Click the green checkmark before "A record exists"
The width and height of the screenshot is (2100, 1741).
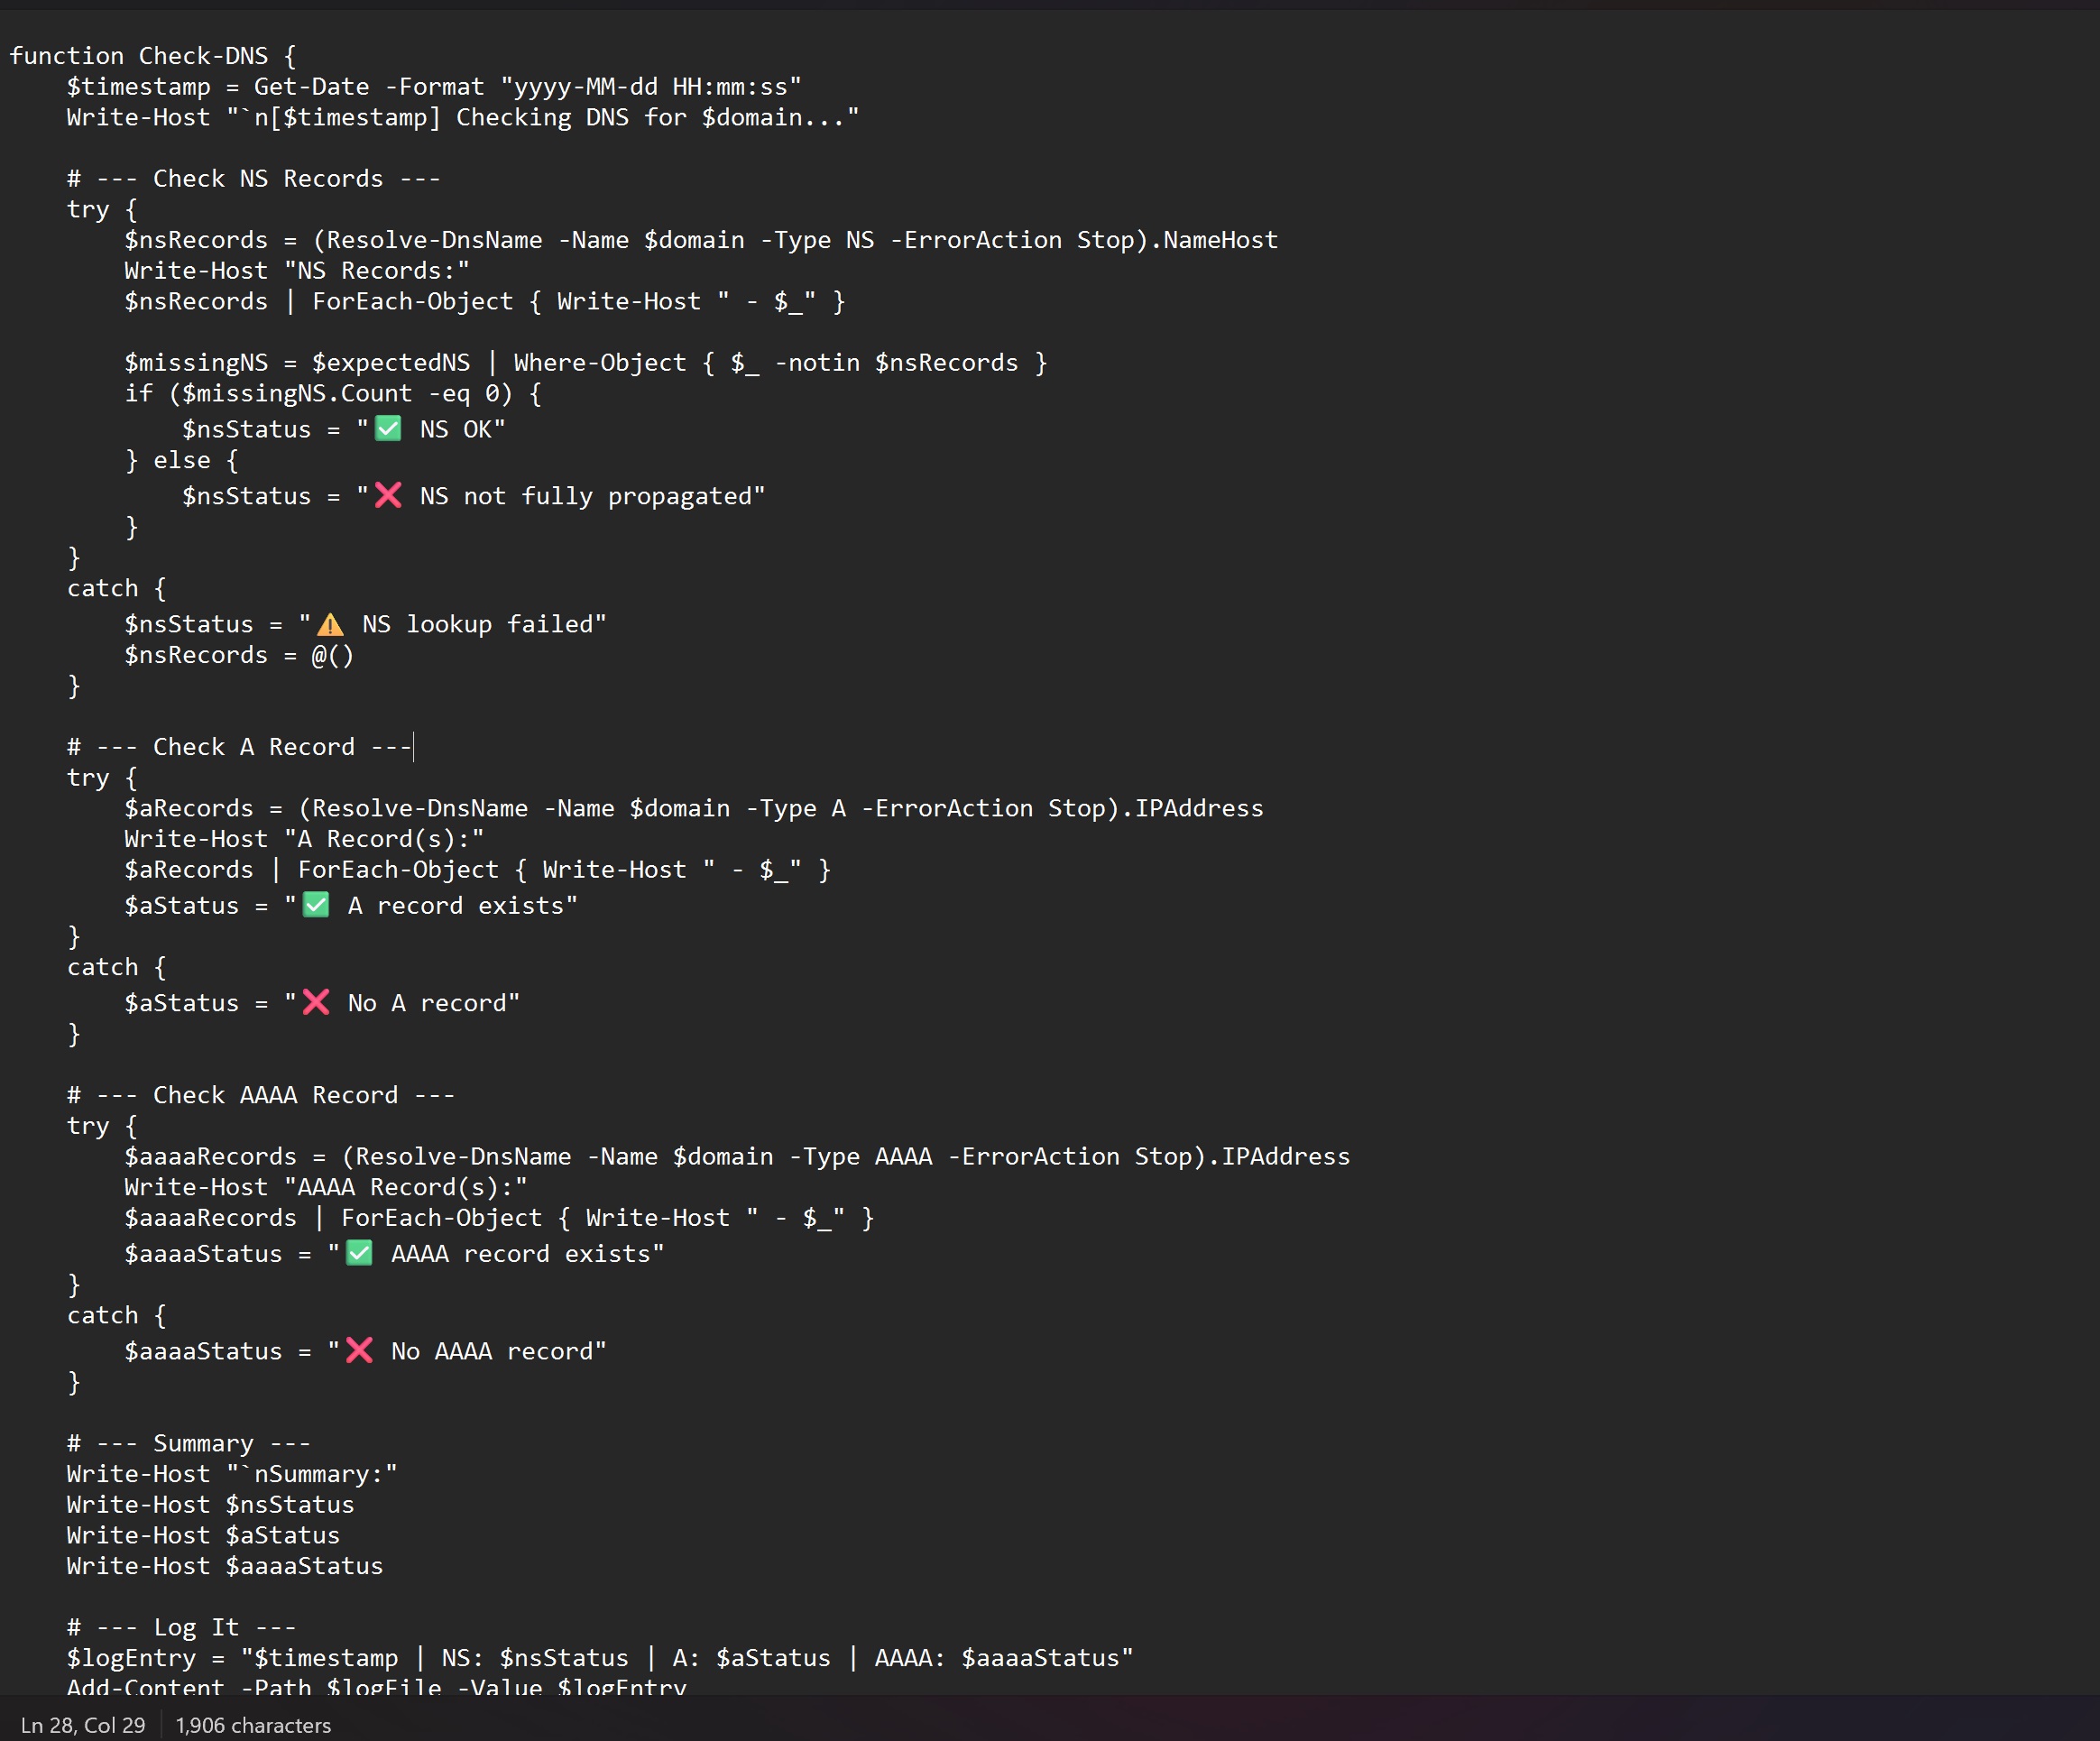(316, 906)
